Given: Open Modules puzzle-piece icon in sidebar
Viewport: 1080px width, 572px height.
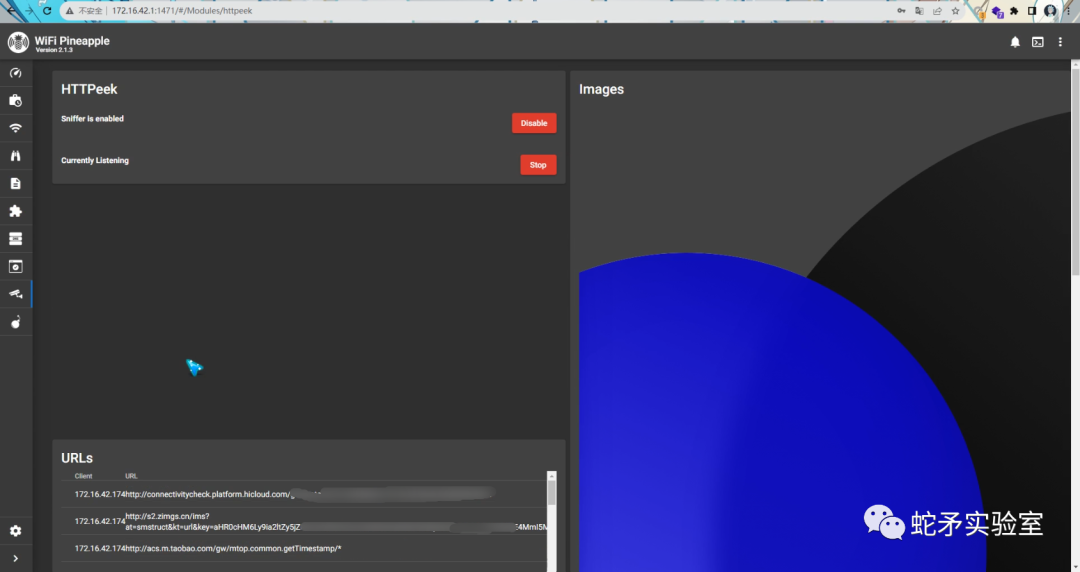Looking at the screenshot, I should [x=15, y=211].
